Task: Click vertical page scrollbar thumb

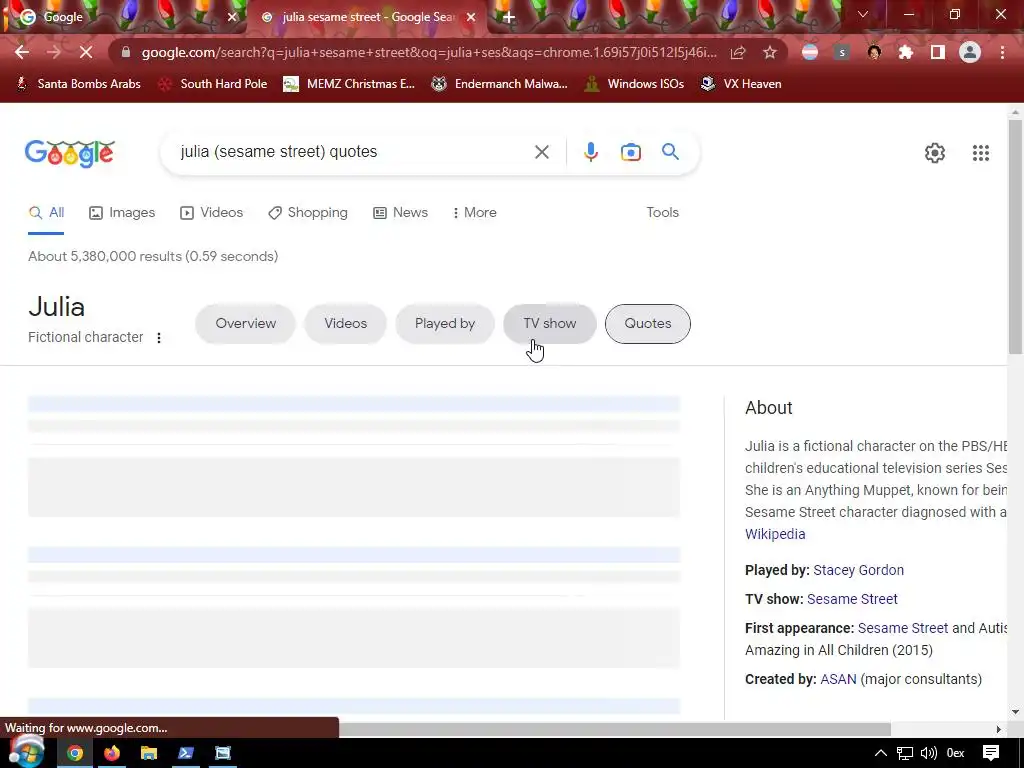Action: click(x=1015, y=237)
